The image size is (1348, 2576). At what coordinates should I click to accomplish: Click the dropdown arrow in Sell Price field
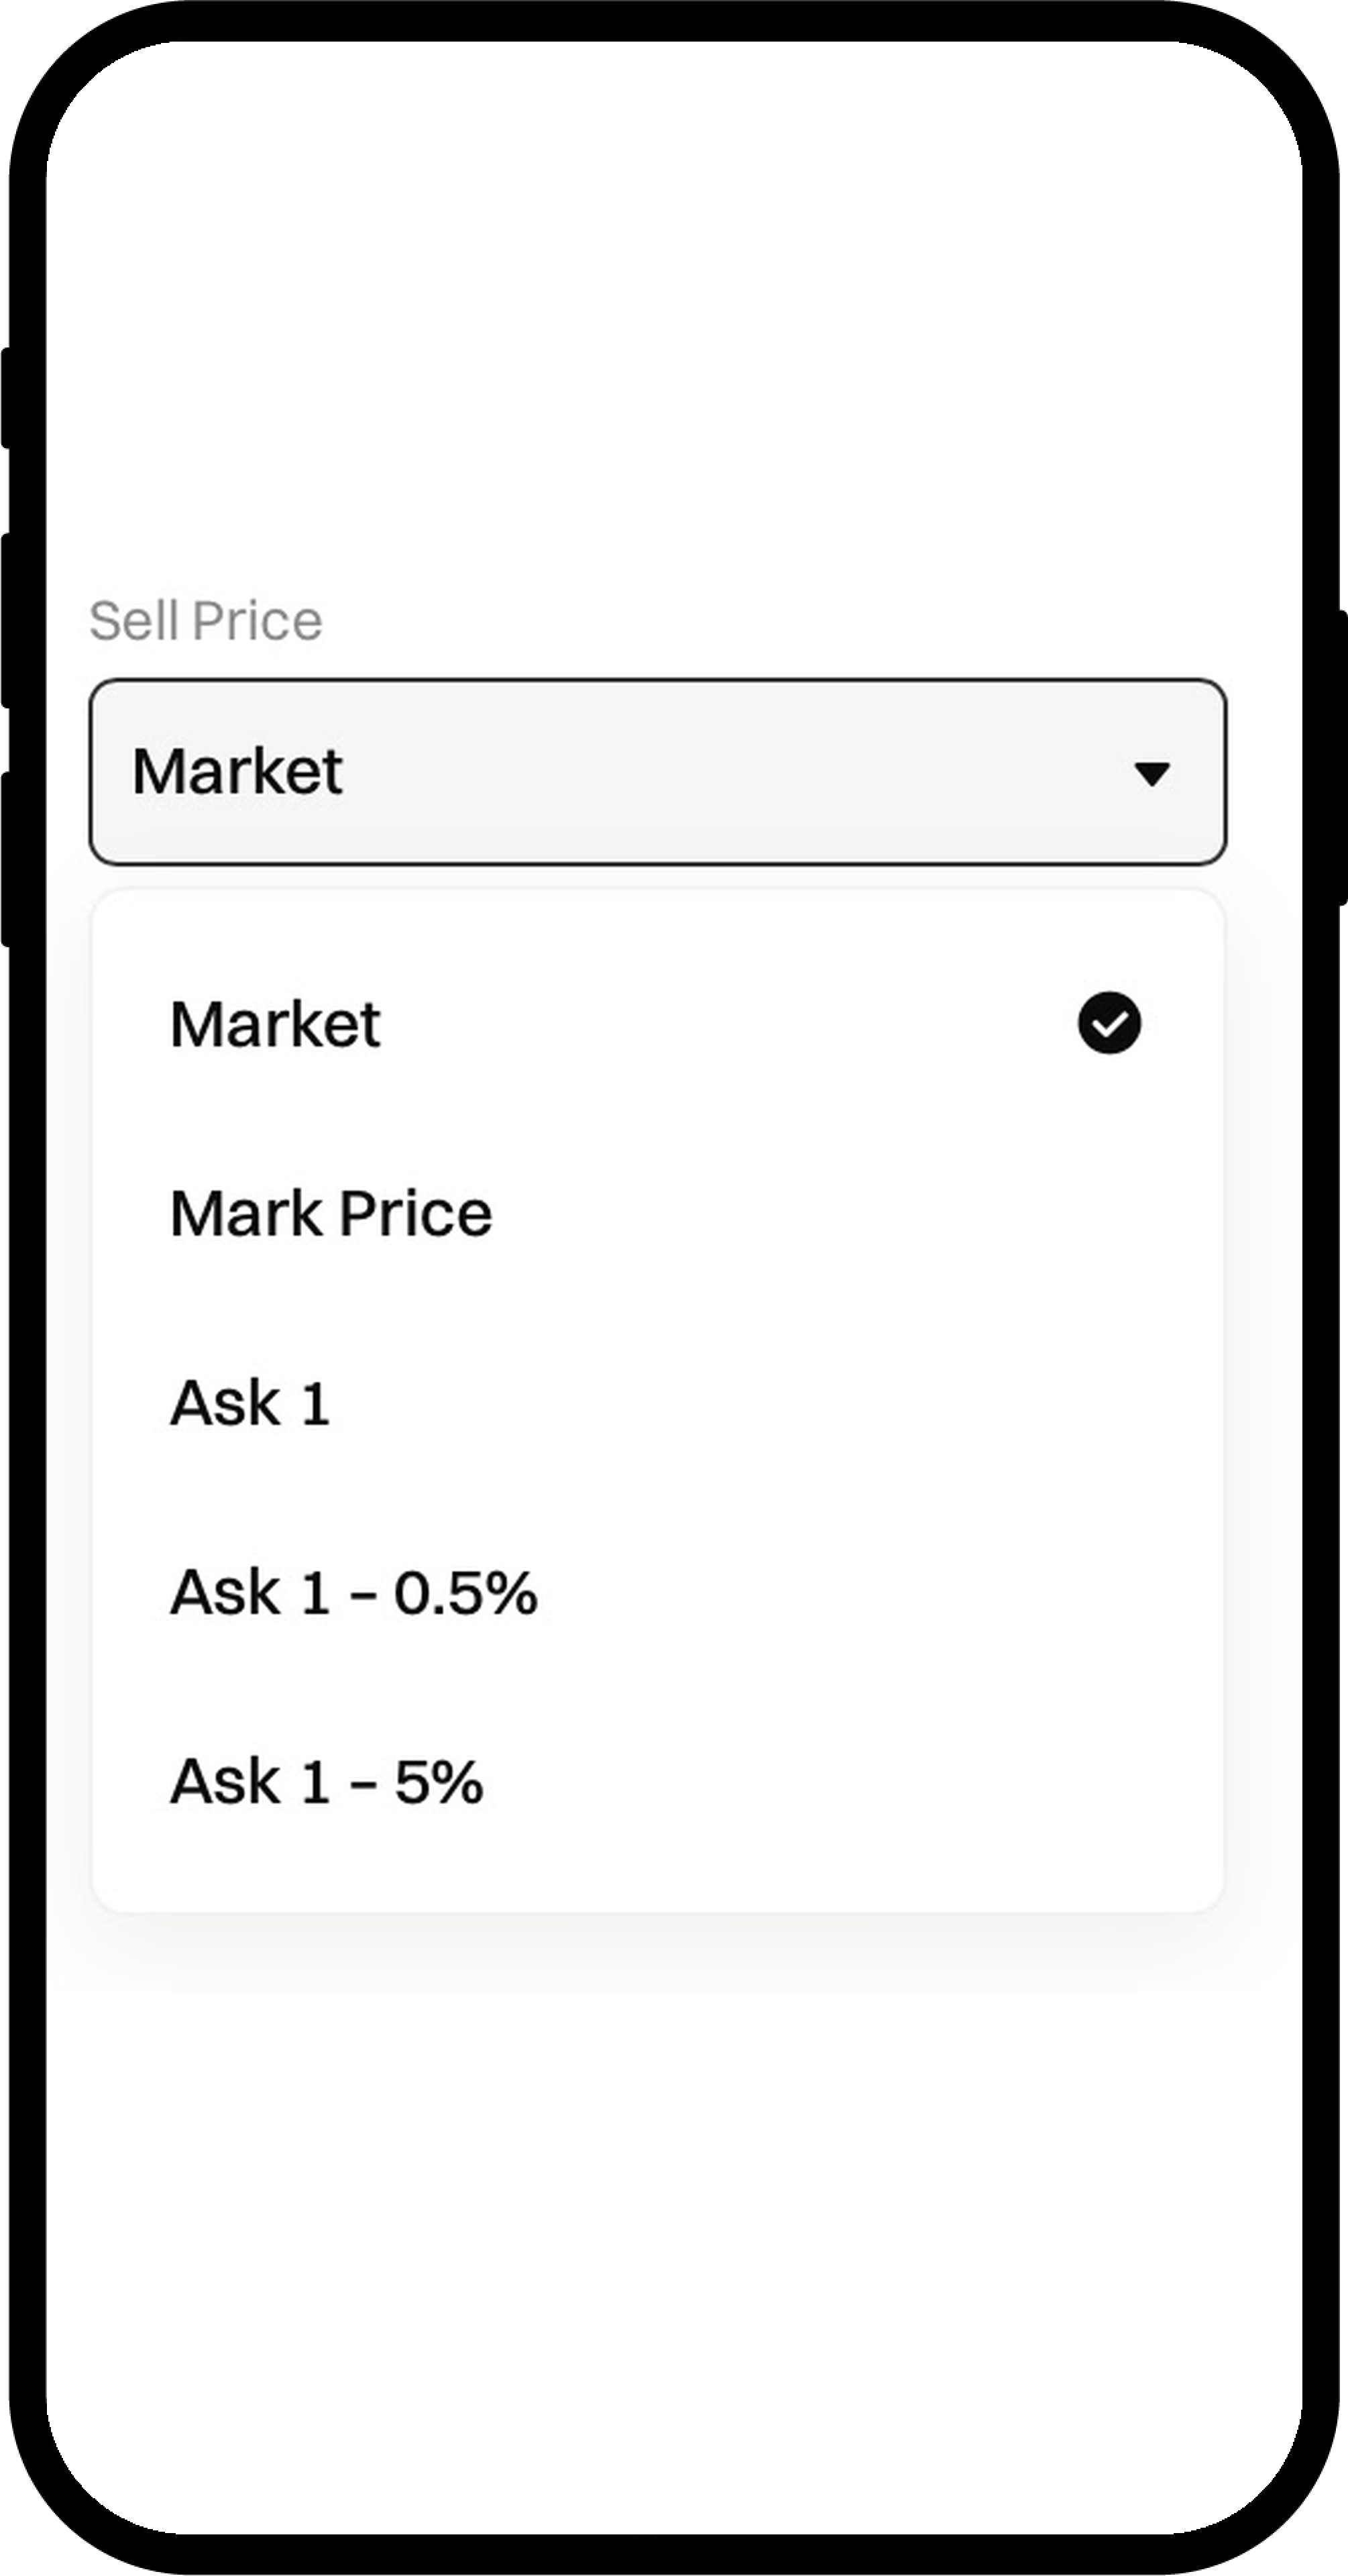(1151, 773)
